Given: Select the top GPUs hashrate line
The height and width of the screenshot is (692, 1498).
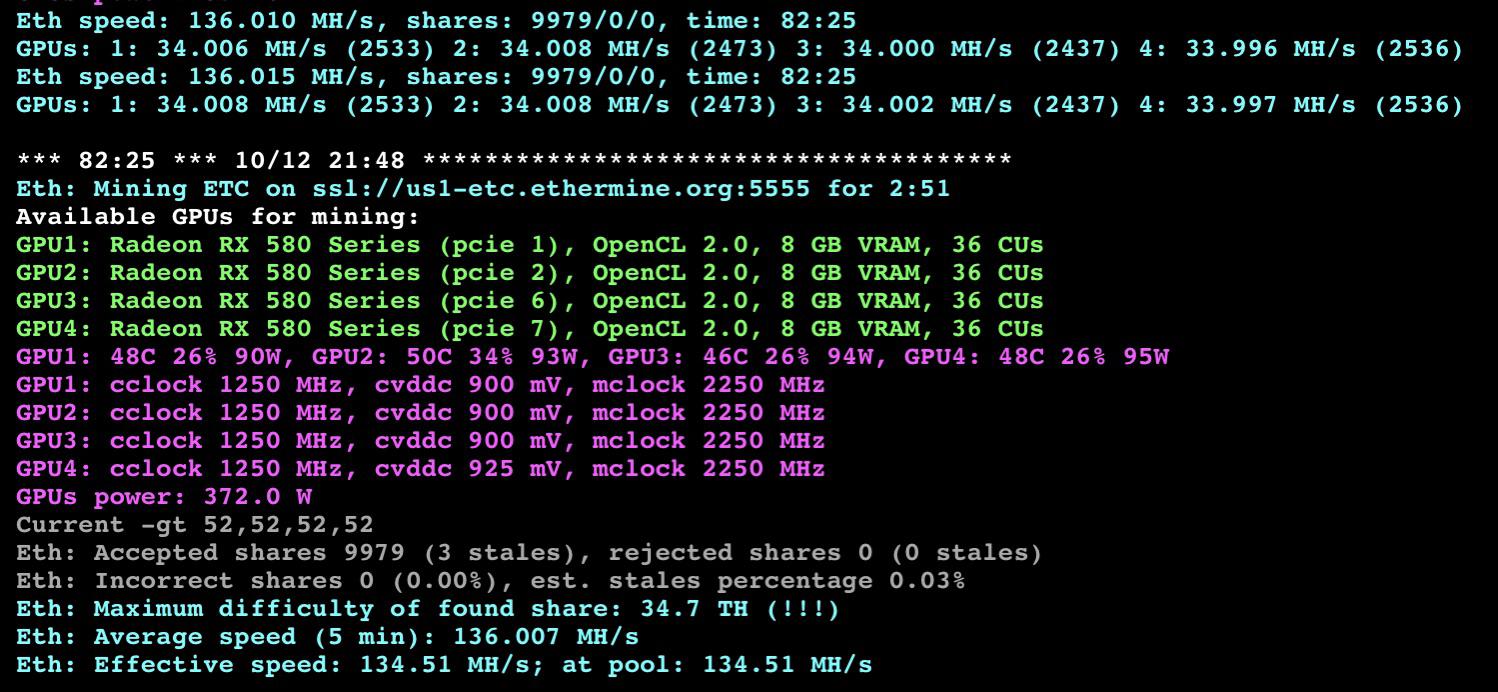Looking at the screenshot, I should [740, 48].
